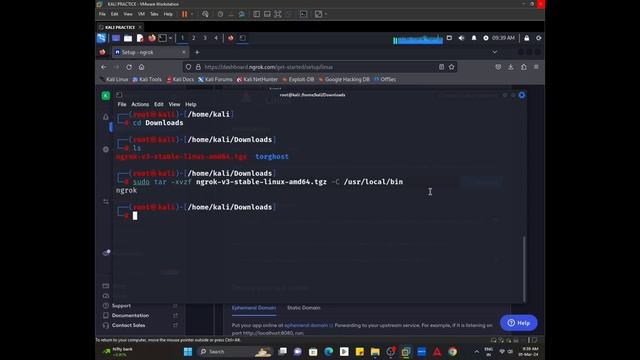Open the notifications bell in Kali panel
Screen dimensions: 640x360
[x=474, y=38]
